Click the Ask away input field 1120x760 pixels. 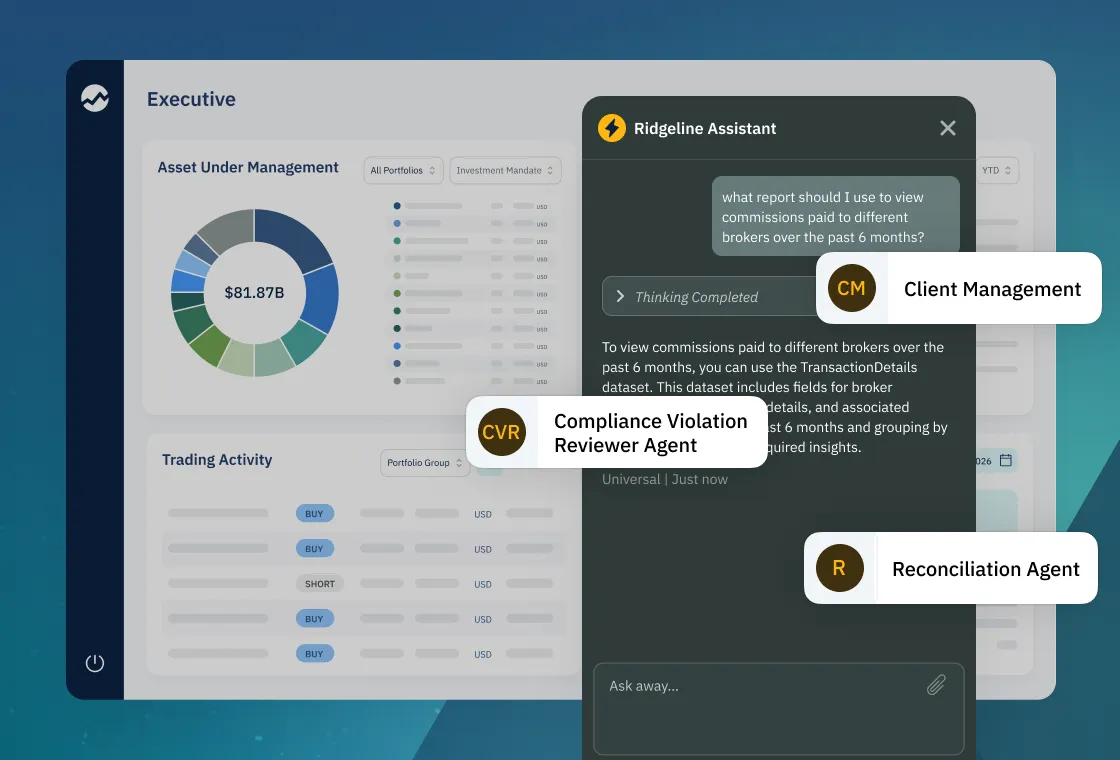click(779, 709)
